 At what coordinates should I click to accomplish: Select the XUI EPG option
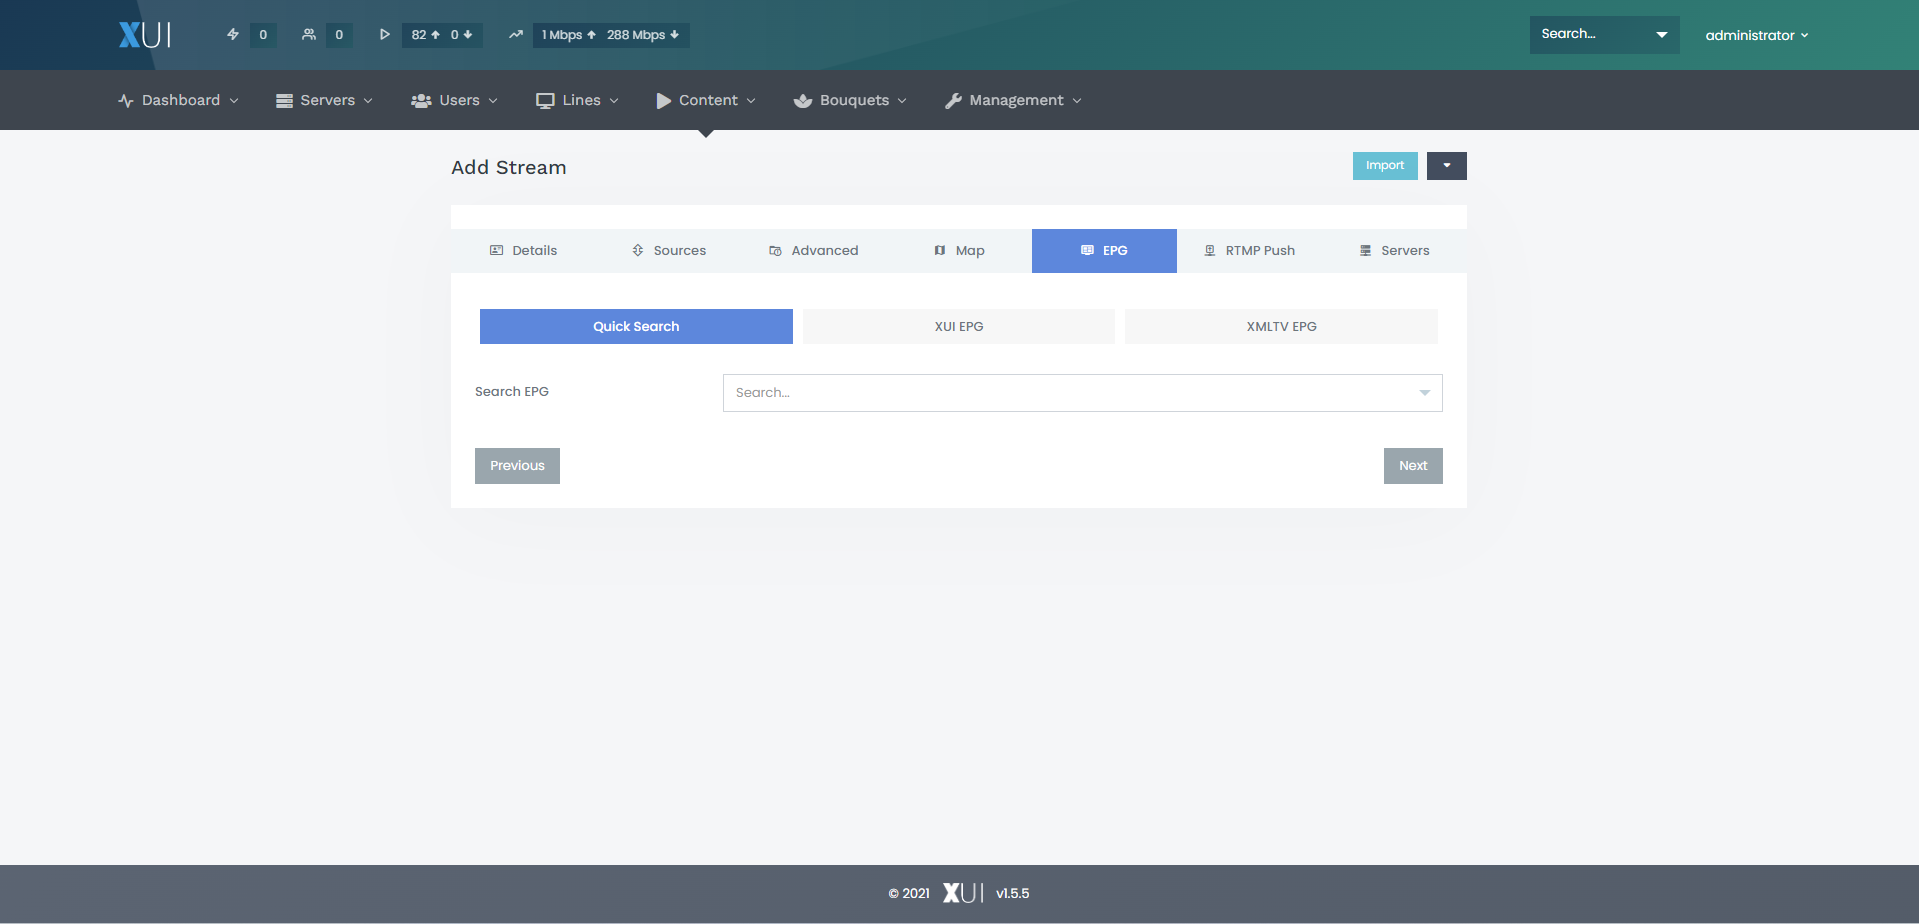[x=959, y=326]
